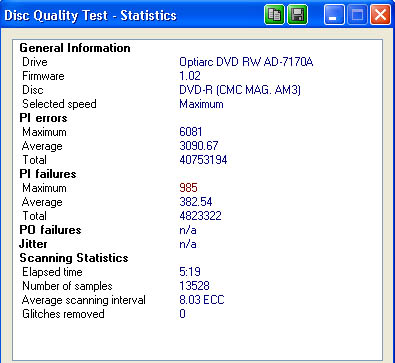Viewport: 395px width, 363px height.
Task: Click the 'Disc Quality Test - Statistics' title
Action: click(90, 15)
